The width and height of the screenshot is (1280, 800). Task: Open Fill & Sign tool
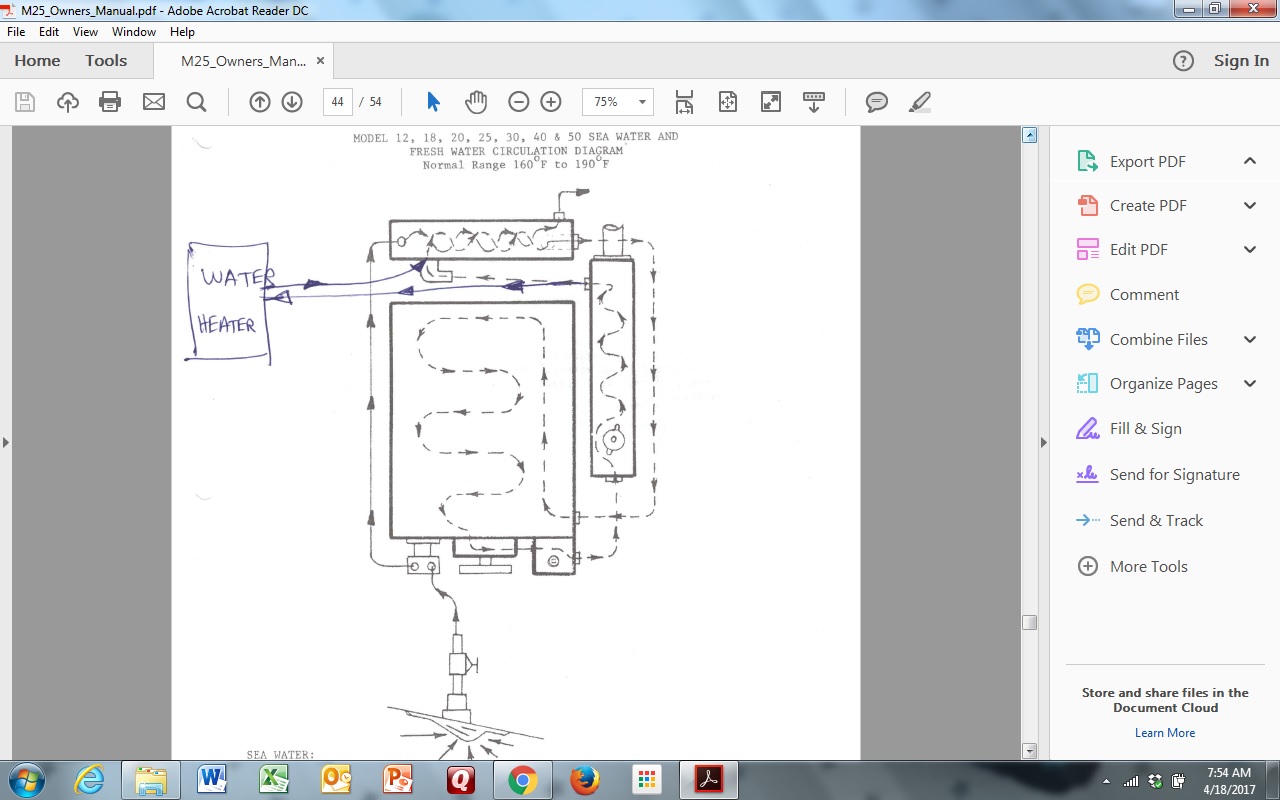[1145, 428]
